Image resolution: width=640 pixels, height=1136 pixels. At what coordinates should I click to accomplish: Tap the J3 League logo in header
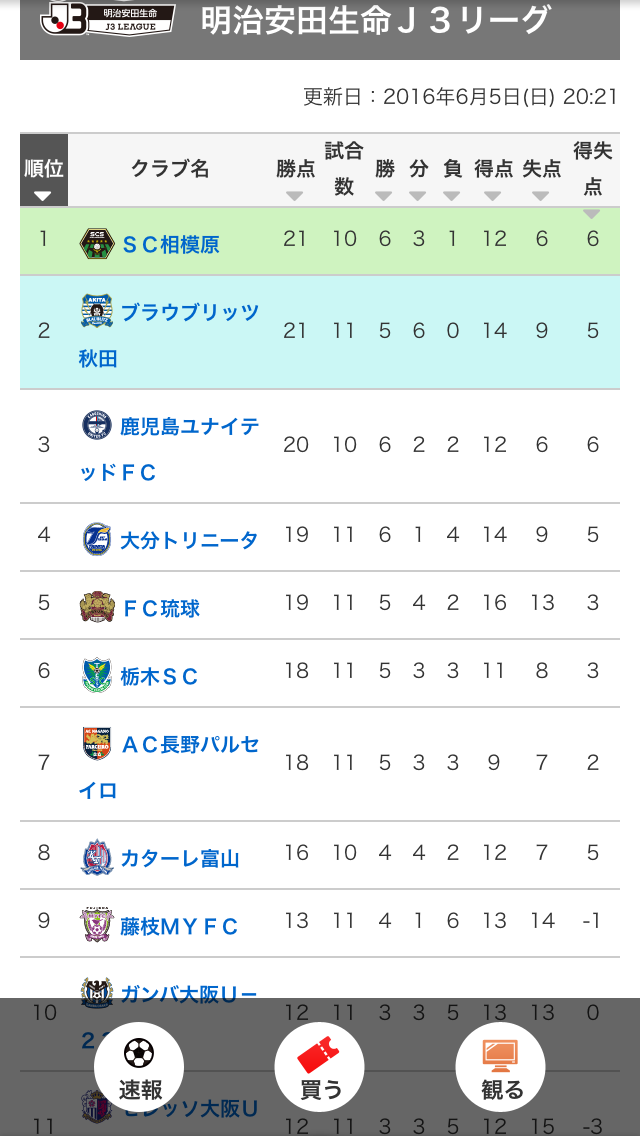(107, 19)
